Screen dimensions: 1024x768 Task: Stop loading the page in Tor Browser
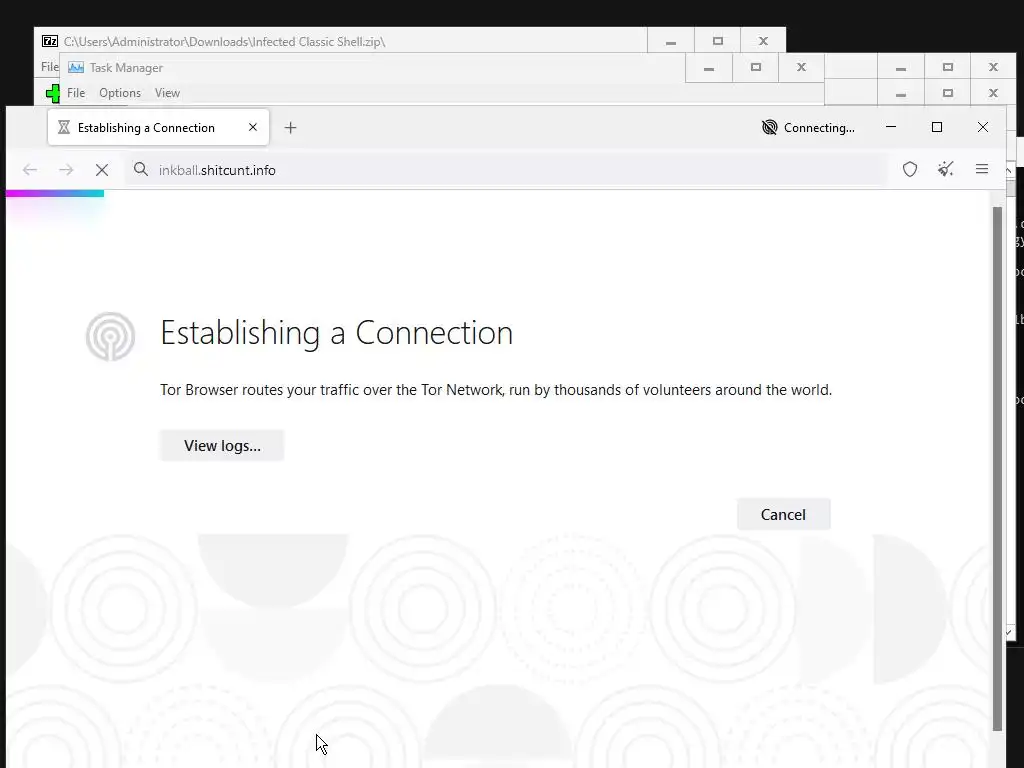[102, 170]
